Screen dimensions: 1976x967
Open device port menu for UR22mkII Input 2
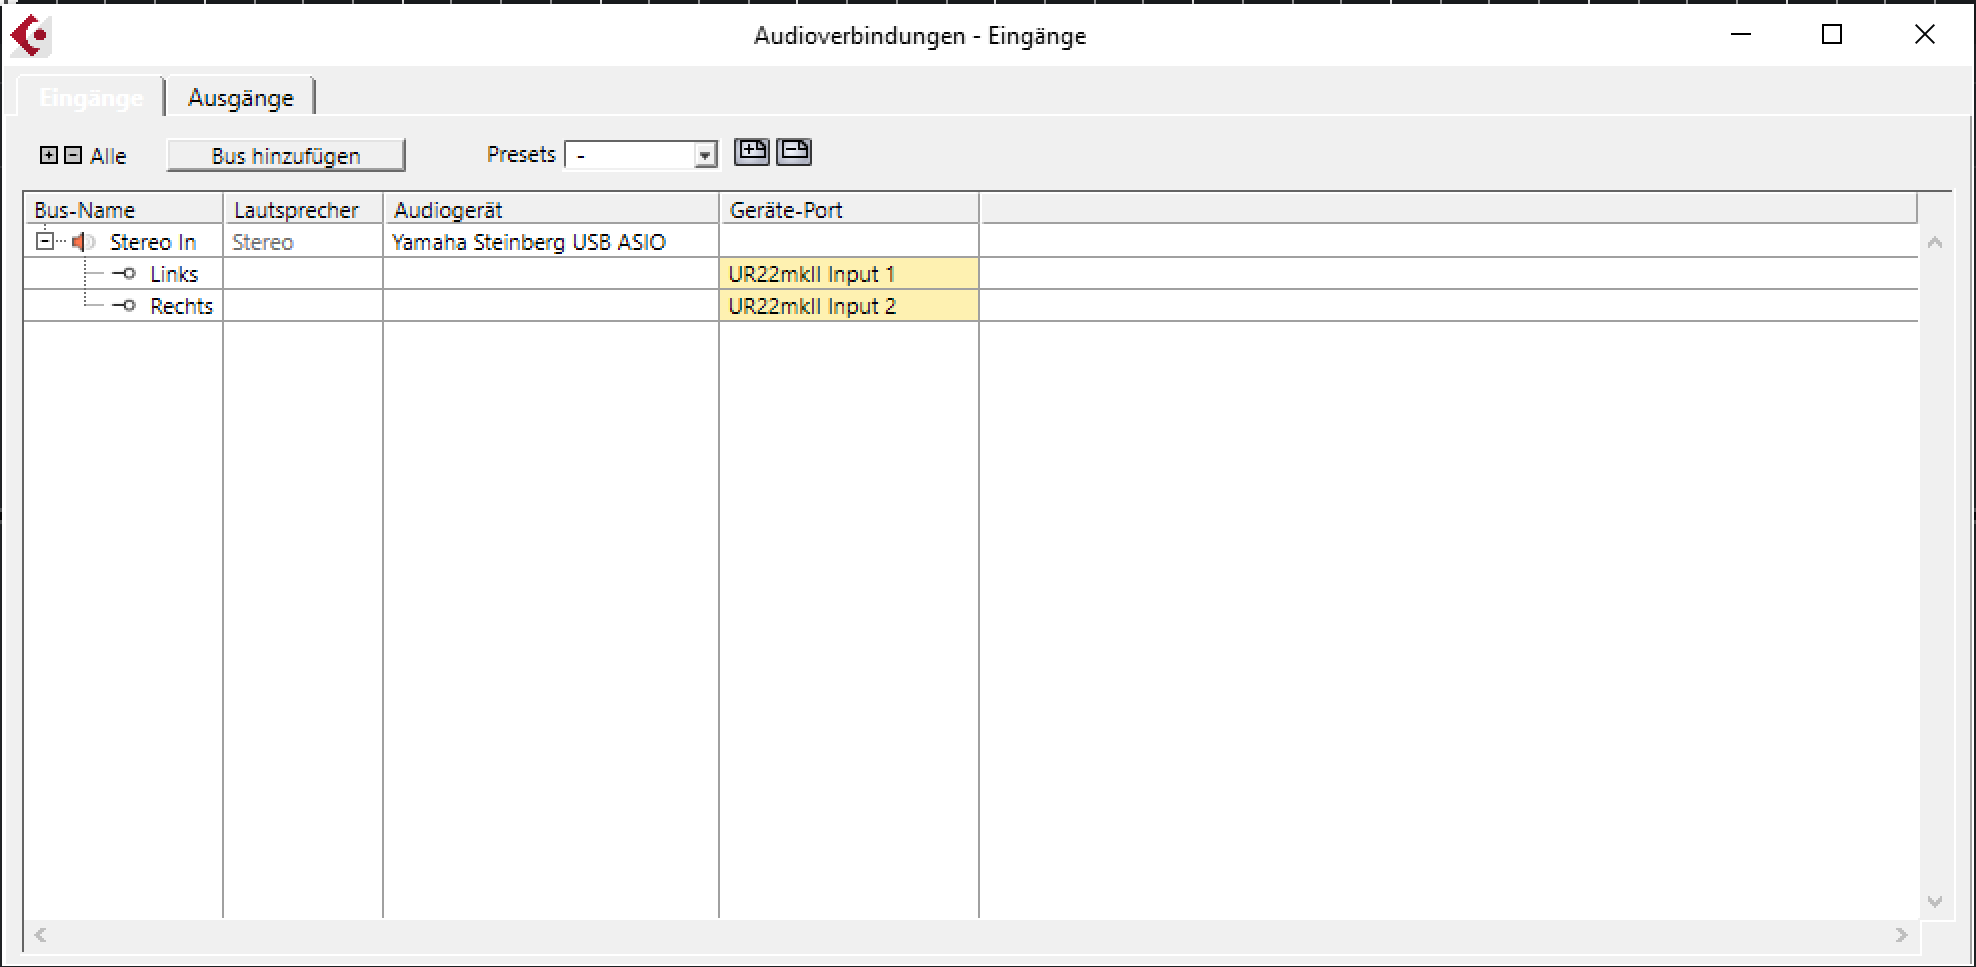click(847, 306)
